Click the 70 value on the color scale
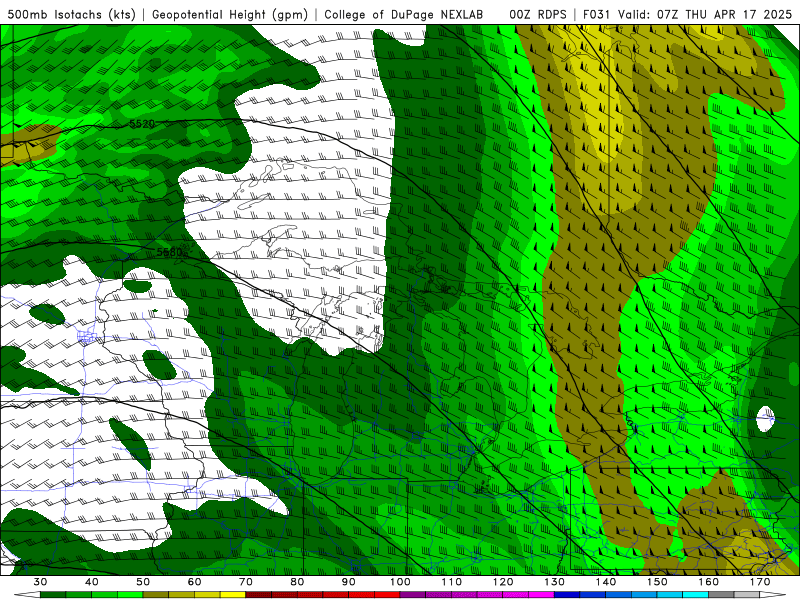800x600 pixels. coord(246,582)
